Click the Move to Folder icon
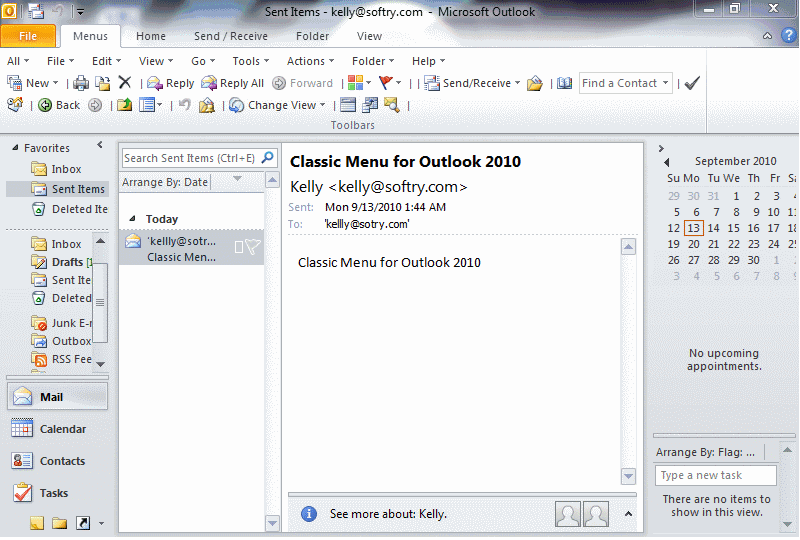 point(103,83)
